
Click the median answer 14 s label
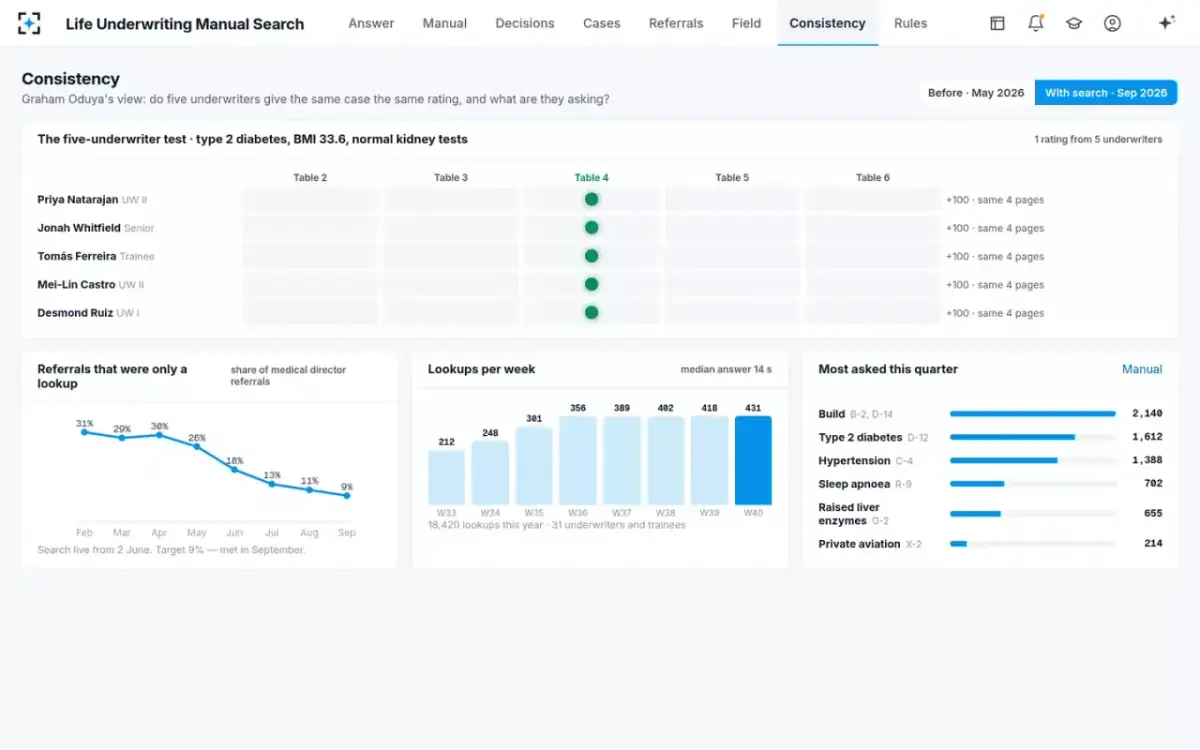coord(726,369)
